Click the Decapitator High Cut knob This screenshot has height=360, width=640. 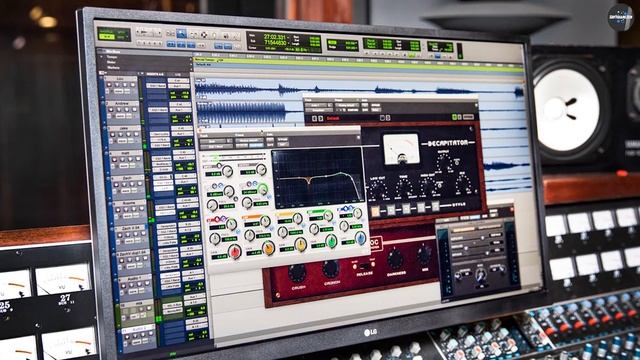430,186
